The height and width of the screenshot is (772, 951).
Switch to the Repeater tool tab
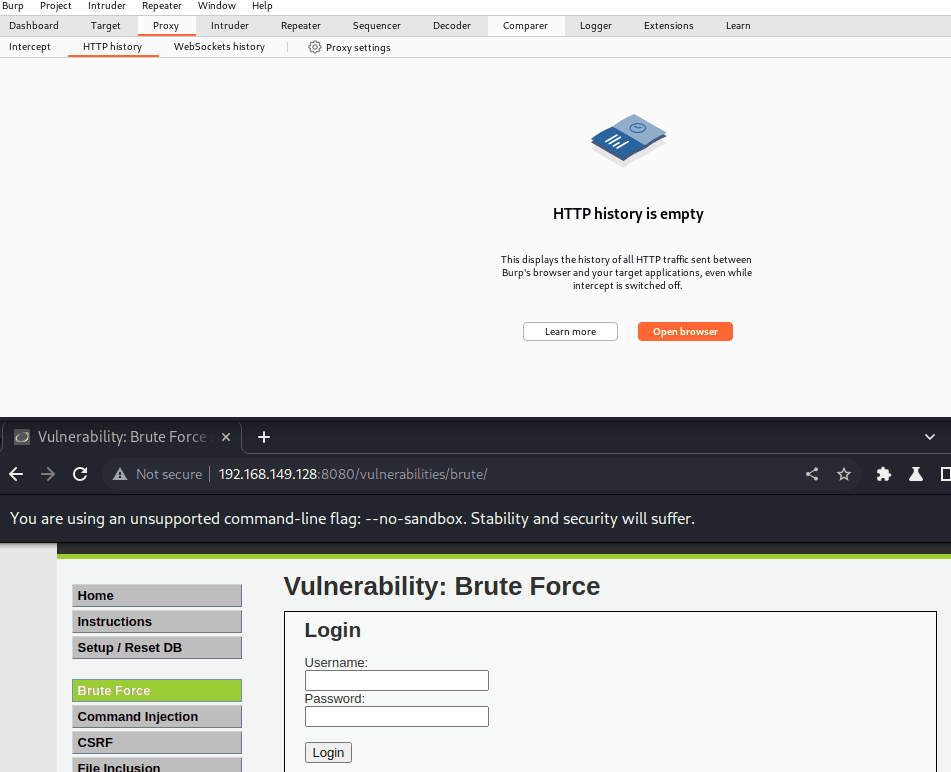coord(301,25)
